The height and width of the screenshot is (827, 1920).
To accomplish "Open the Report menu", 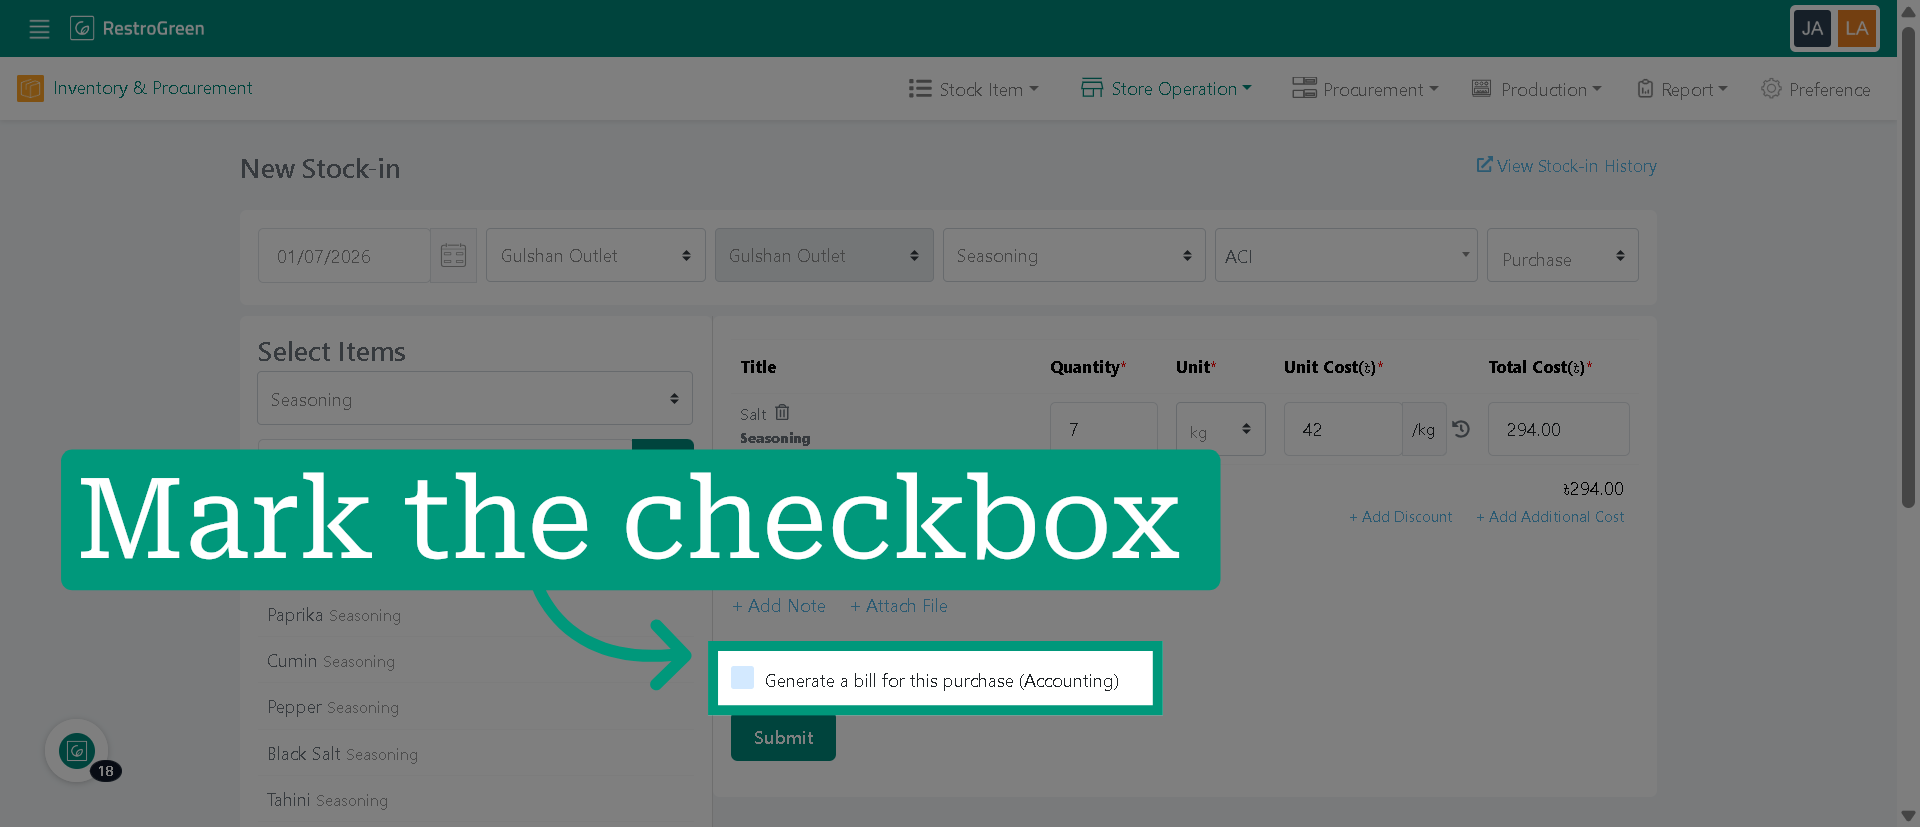I will click(x=1682, y=89).
